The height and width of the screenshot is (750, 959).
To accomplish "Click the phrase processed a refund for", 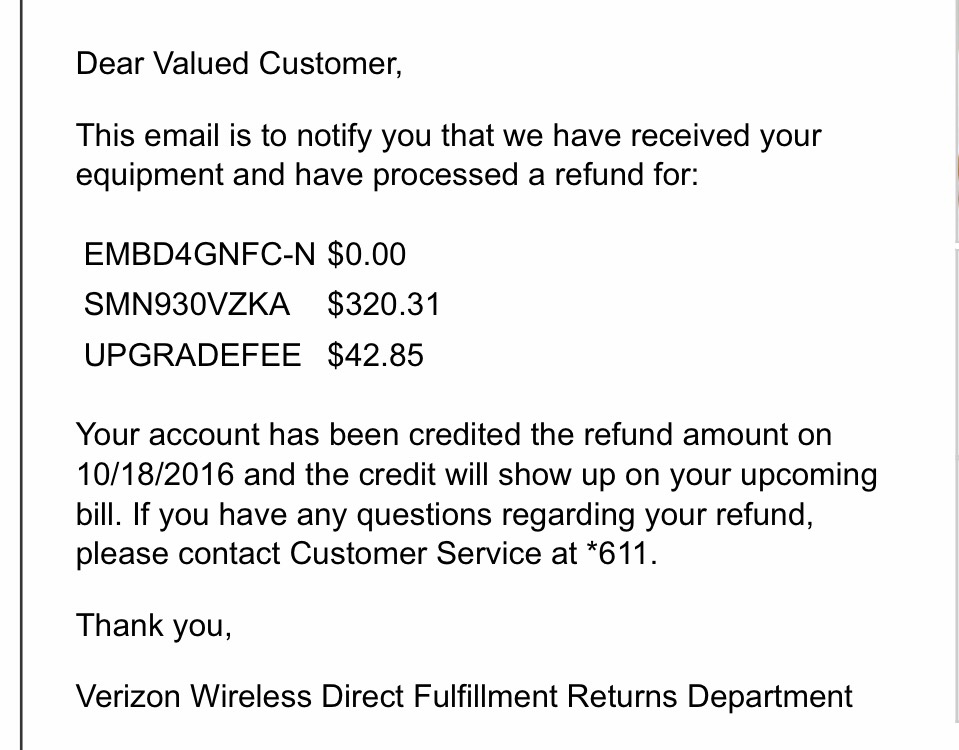I will (535, 175).
